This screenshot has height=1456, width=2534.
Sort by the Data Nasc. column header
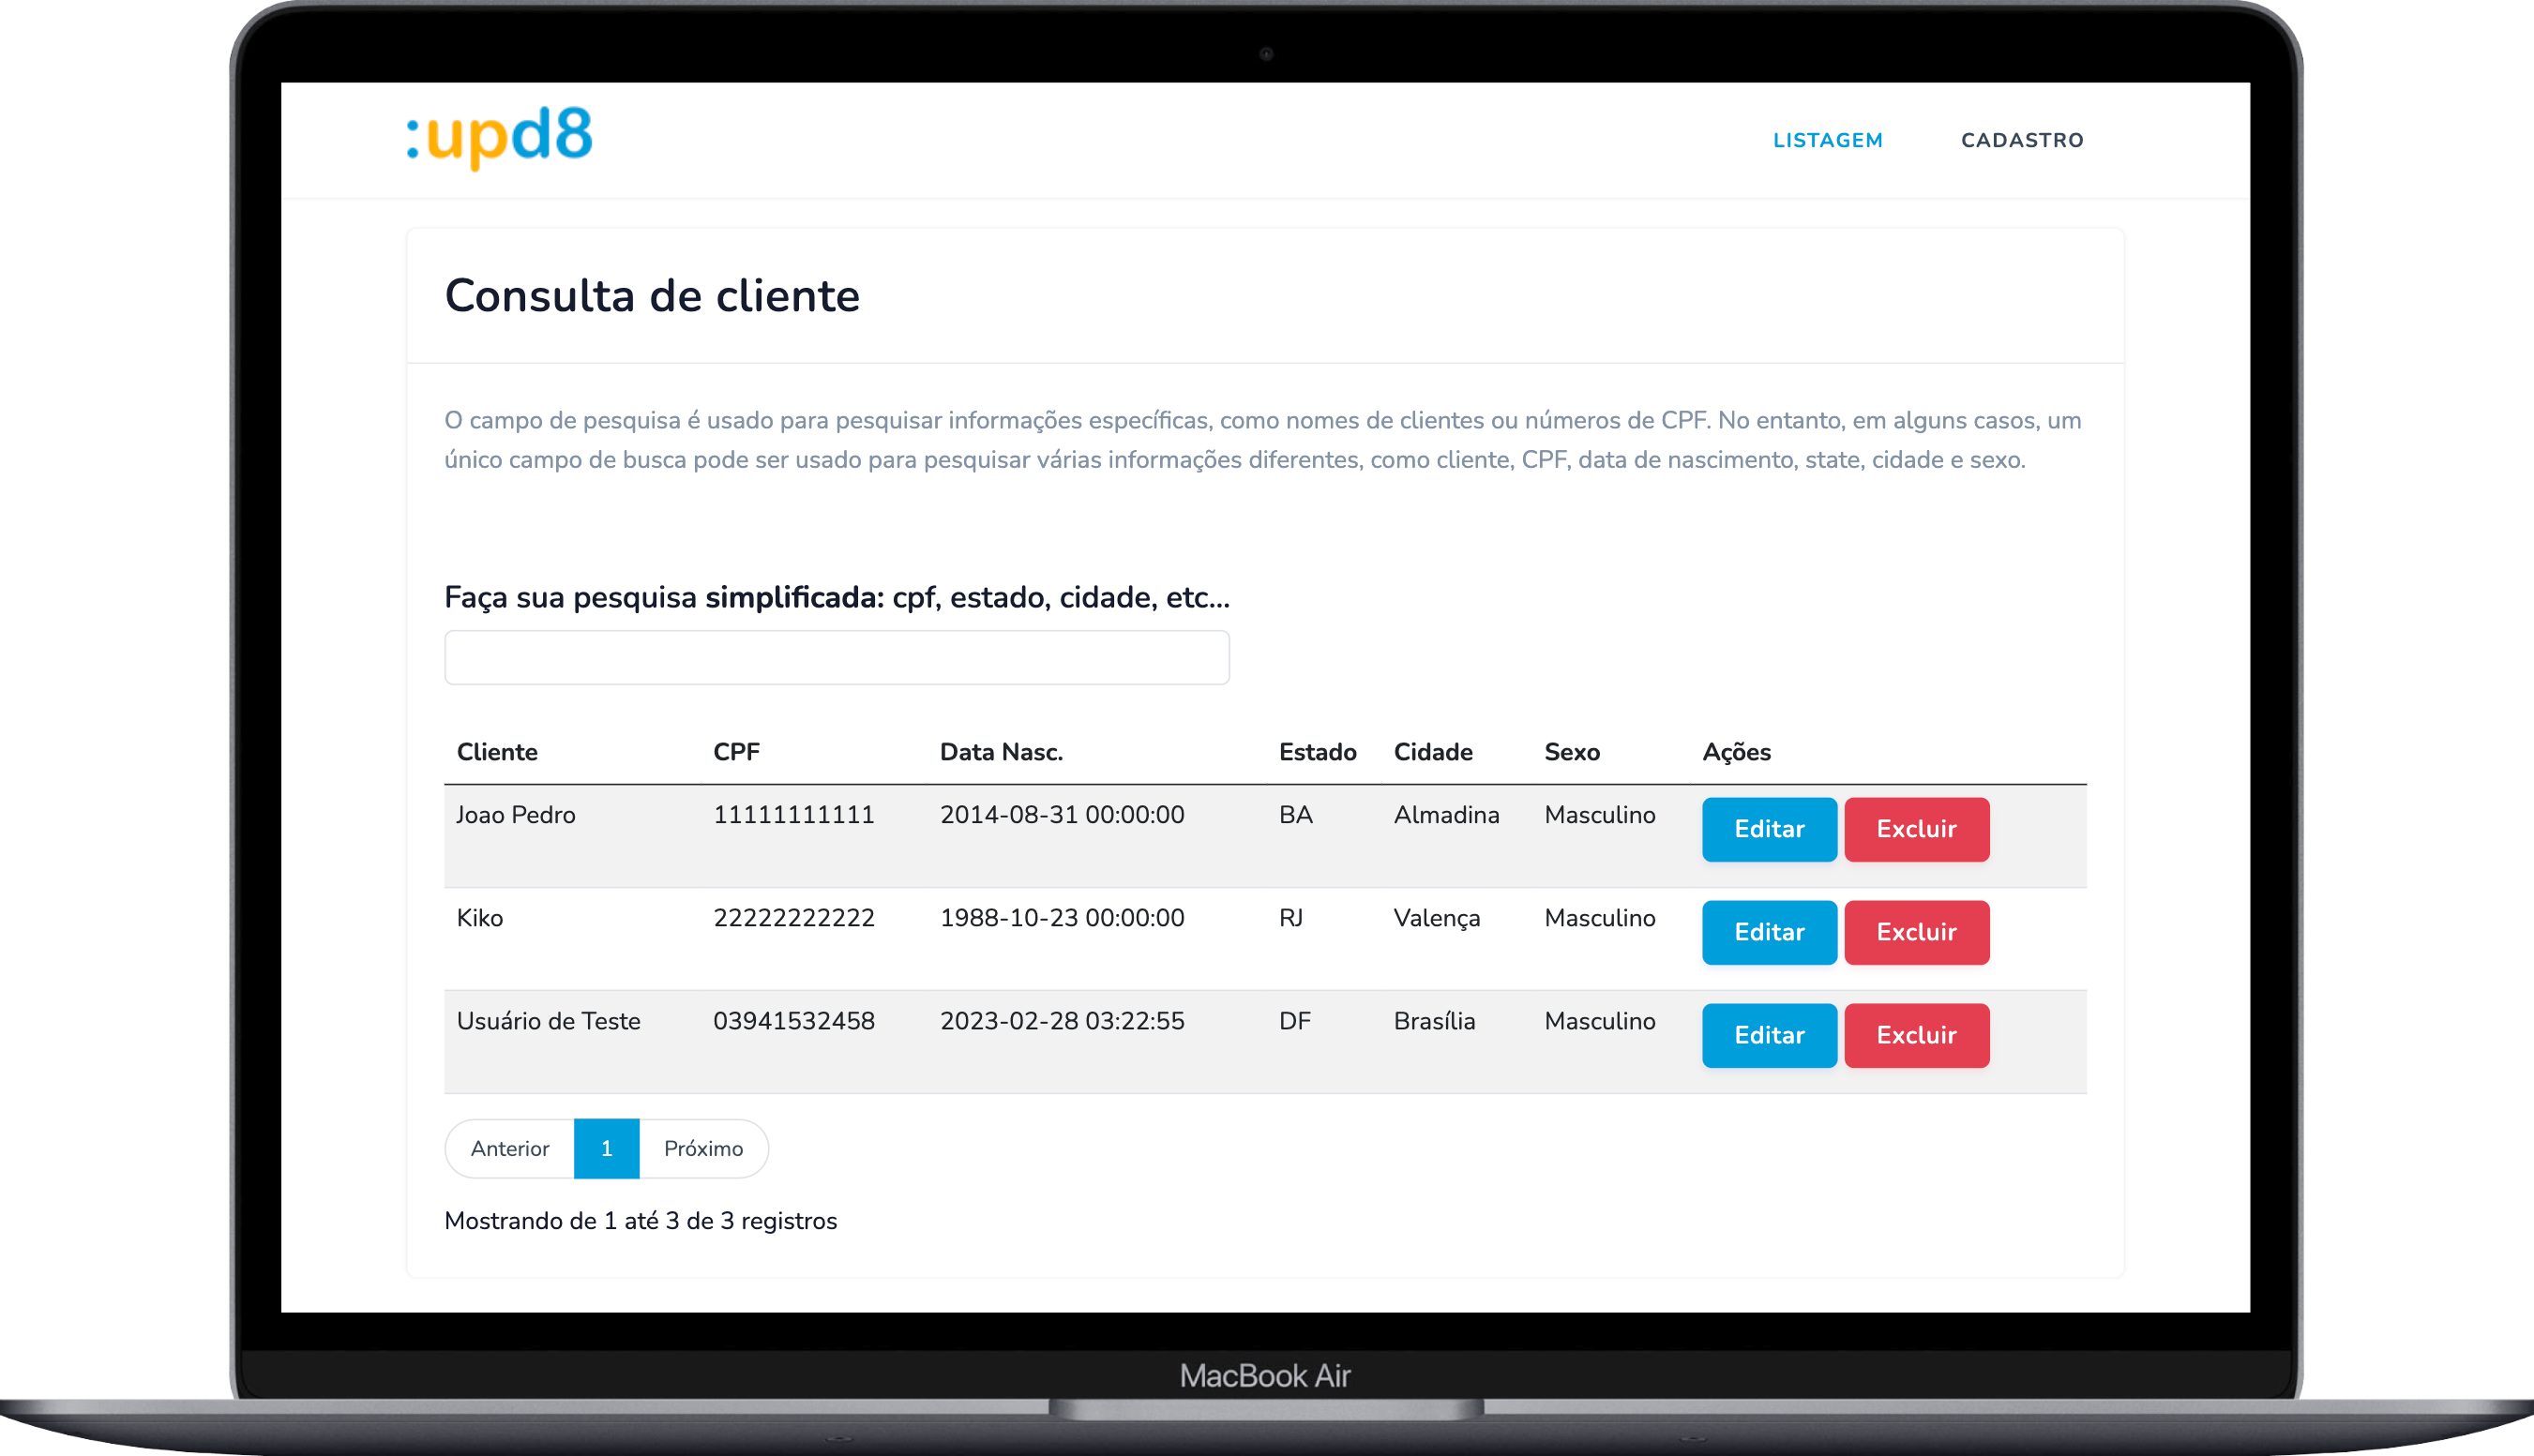1000,752
